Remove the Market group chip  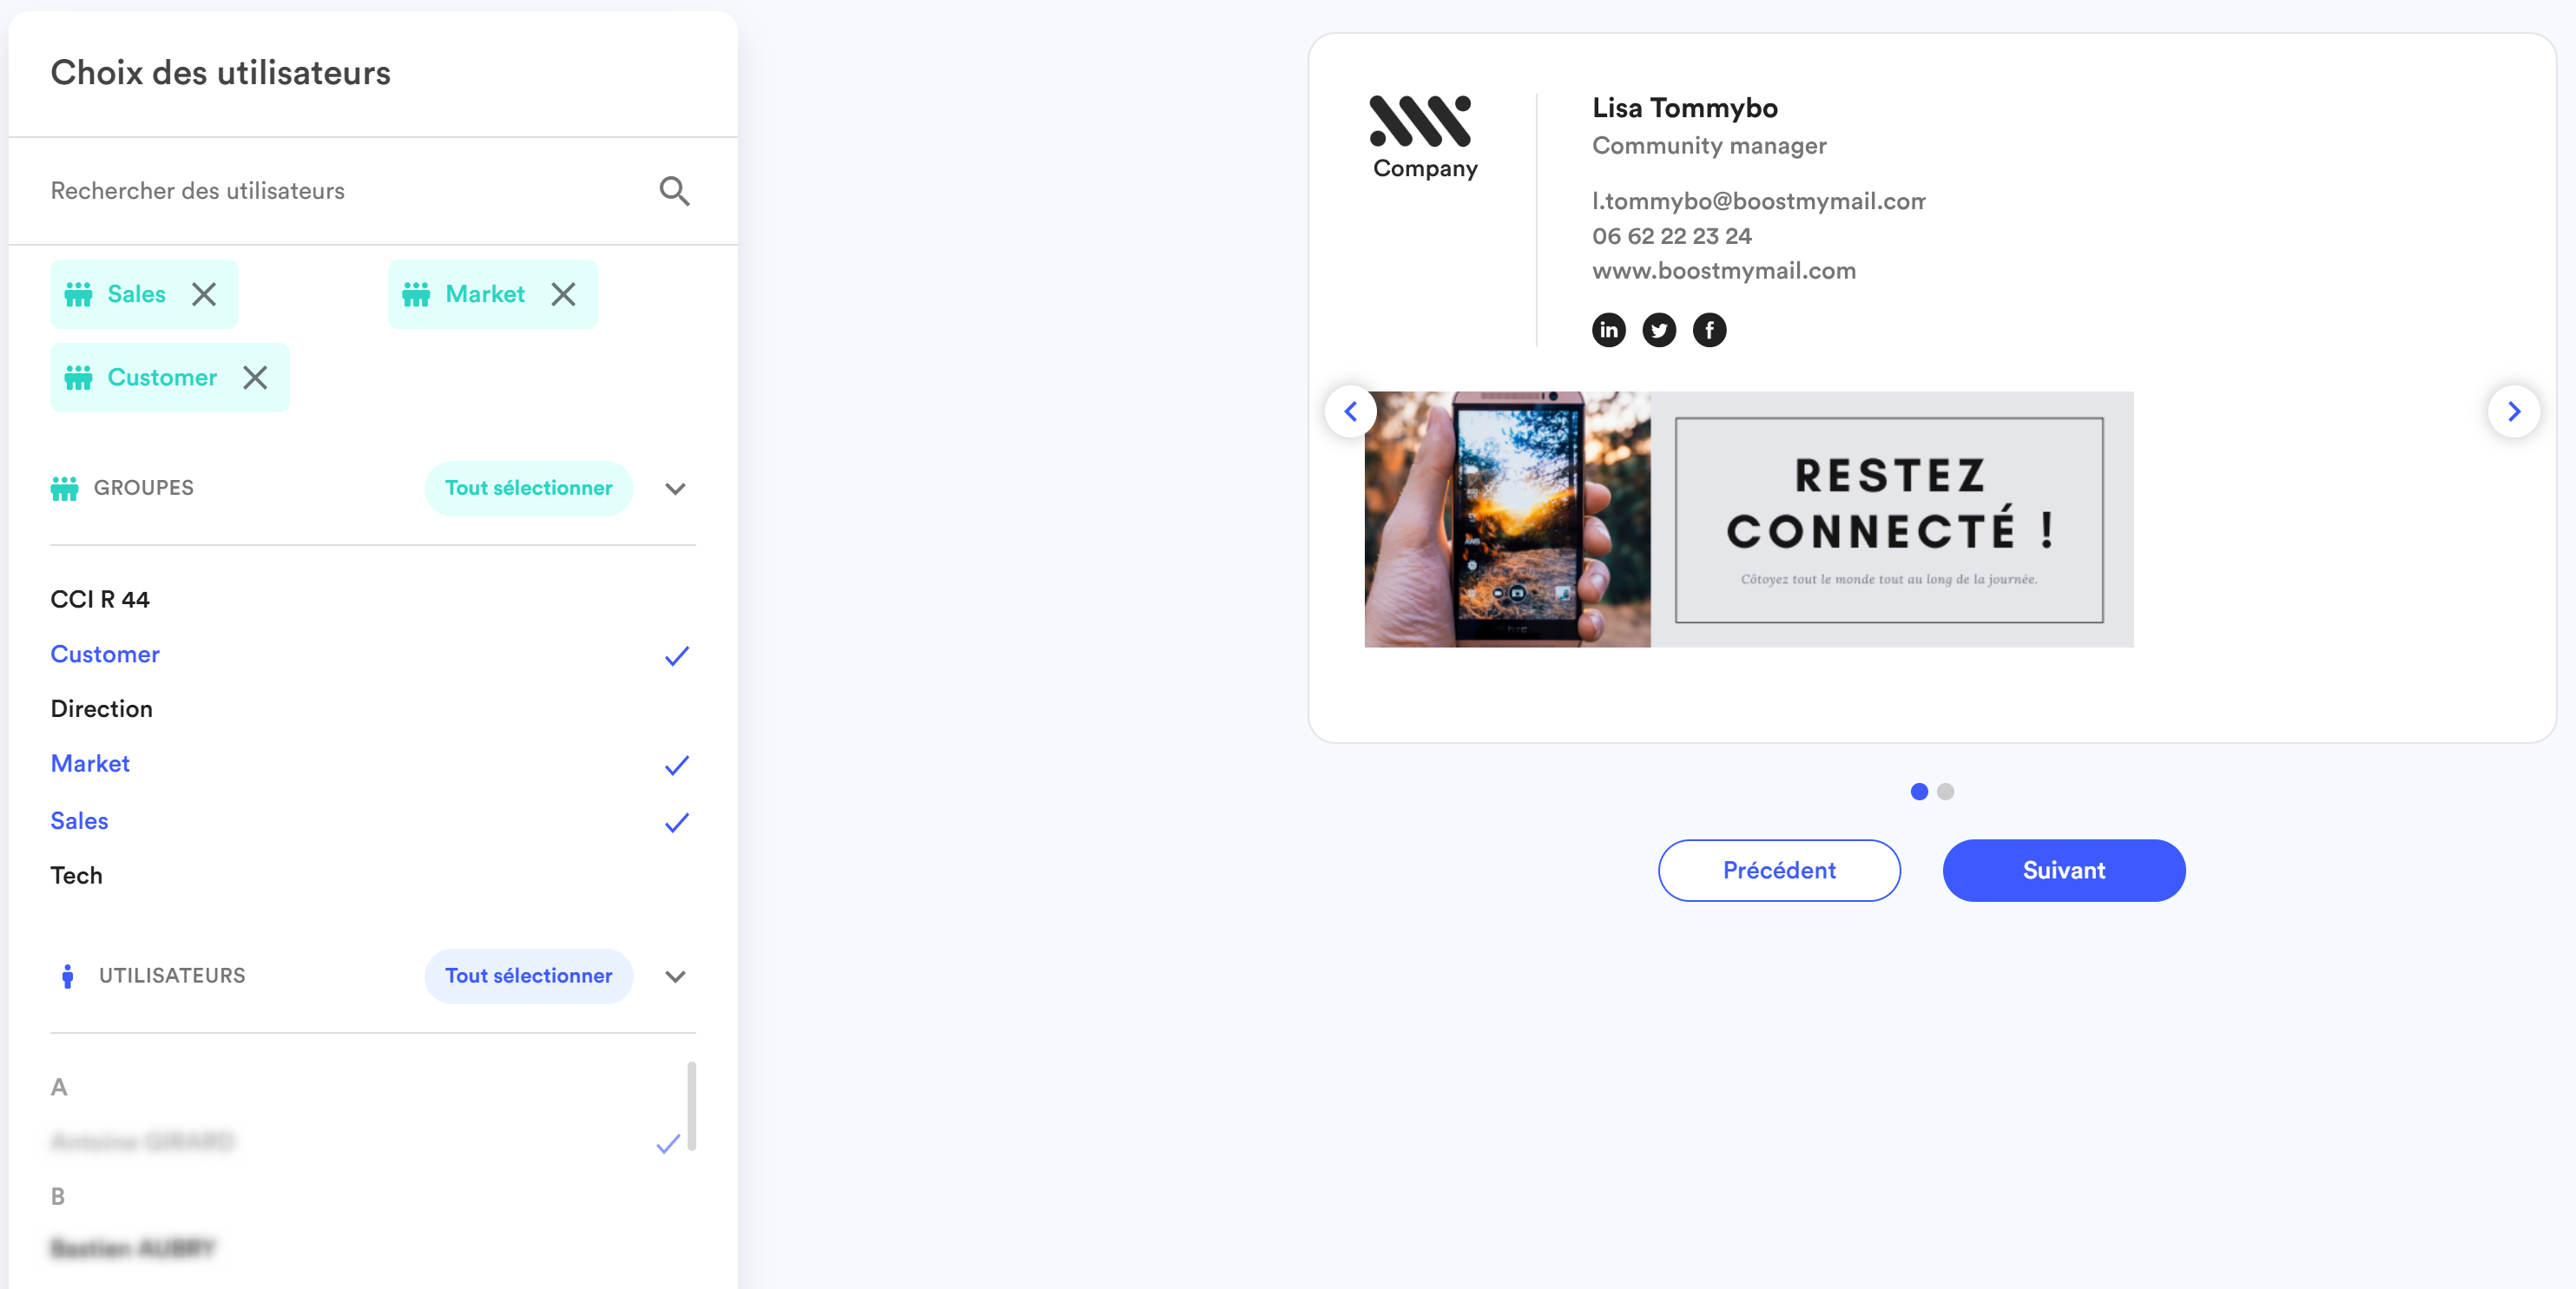[564, 294]
